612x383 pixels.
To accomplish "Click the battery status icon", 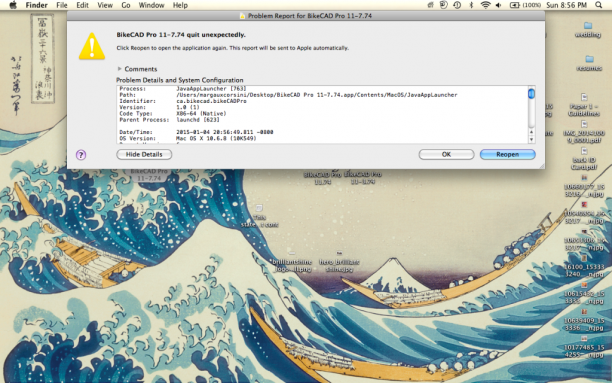I will coord(514,5).
